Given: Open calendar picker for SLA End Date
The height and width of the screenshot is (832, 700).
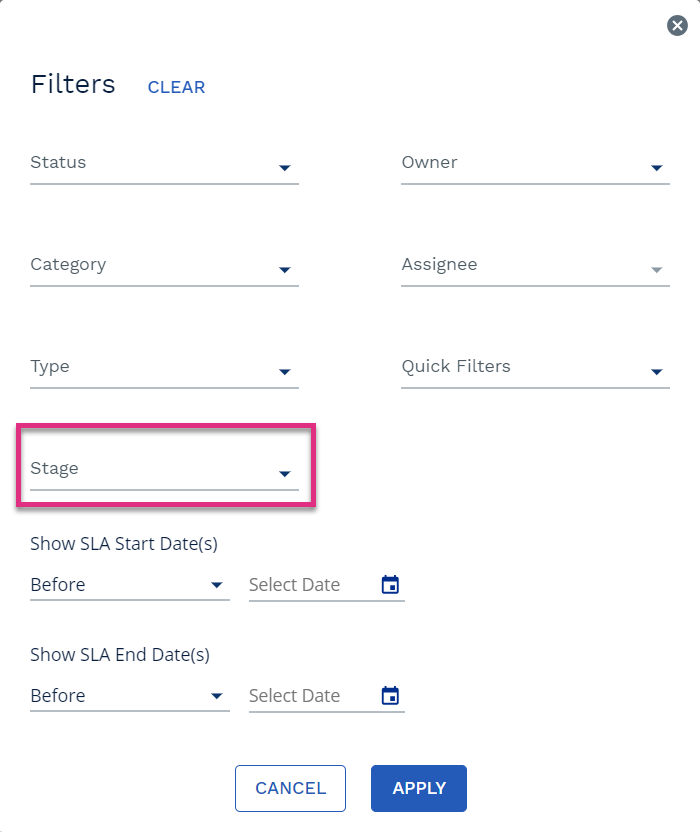Looking at the screenshot, I should point(391,695).
